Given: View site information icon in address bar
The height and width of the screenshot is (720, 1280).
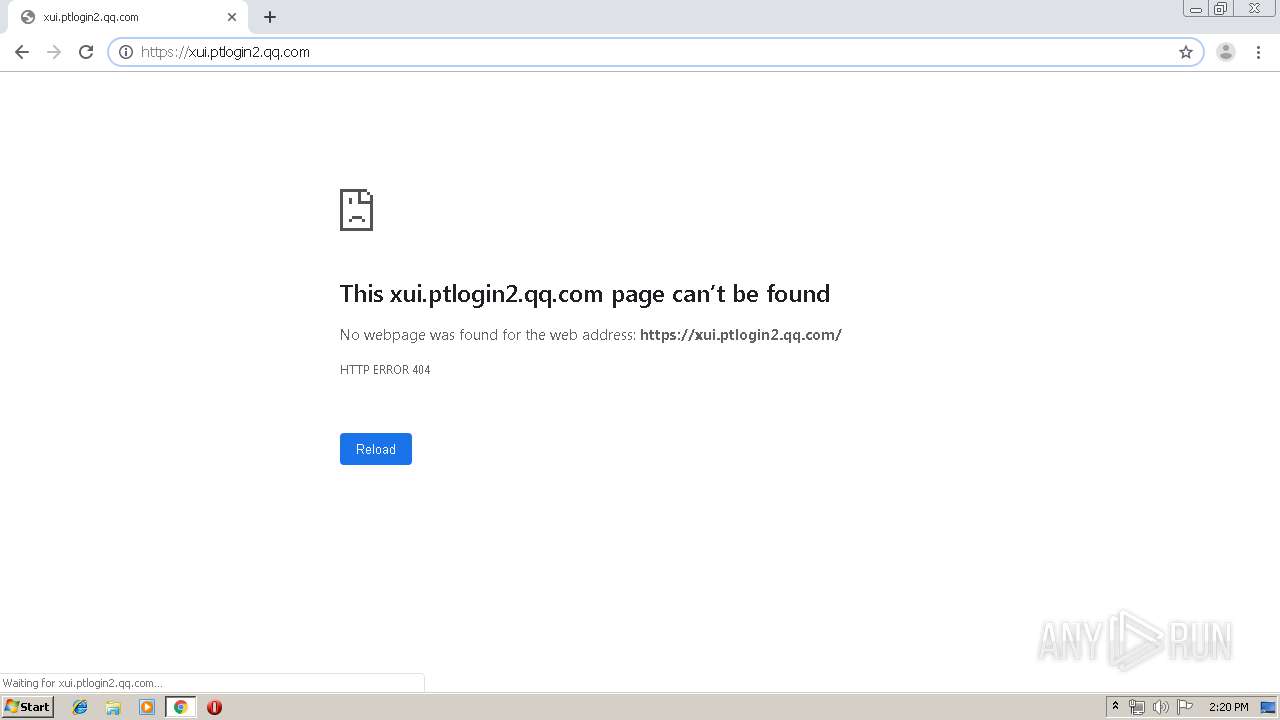Looking at the screenshot, I should 126,52.
